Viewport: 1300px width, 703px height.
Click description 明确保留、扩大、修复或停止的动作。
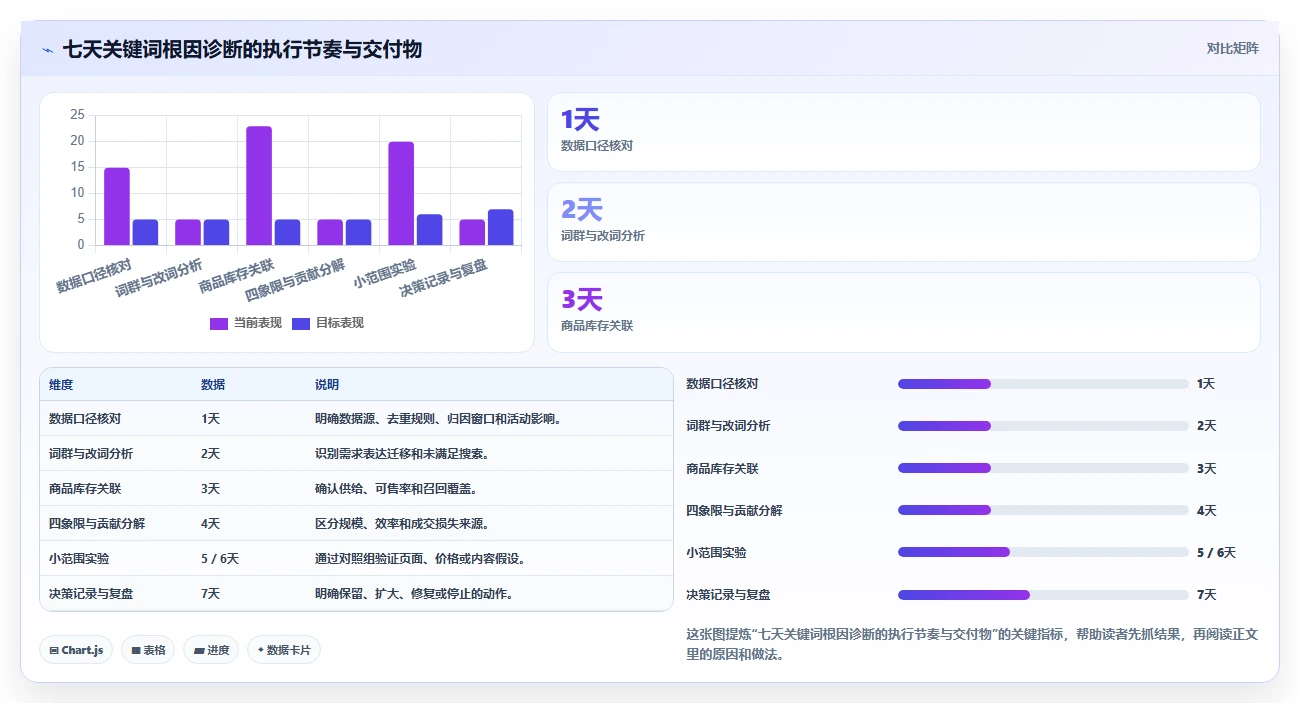(x=414, y=594)
